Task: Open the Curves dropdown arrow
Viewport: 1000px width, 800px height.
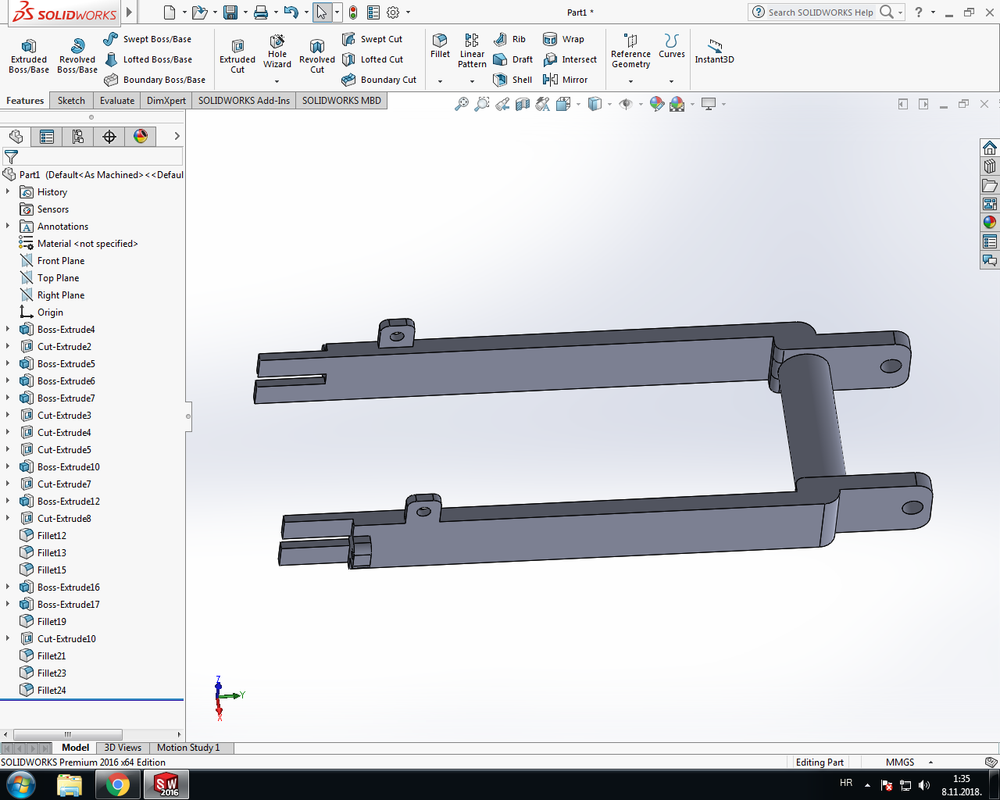Action: (672, 81)
